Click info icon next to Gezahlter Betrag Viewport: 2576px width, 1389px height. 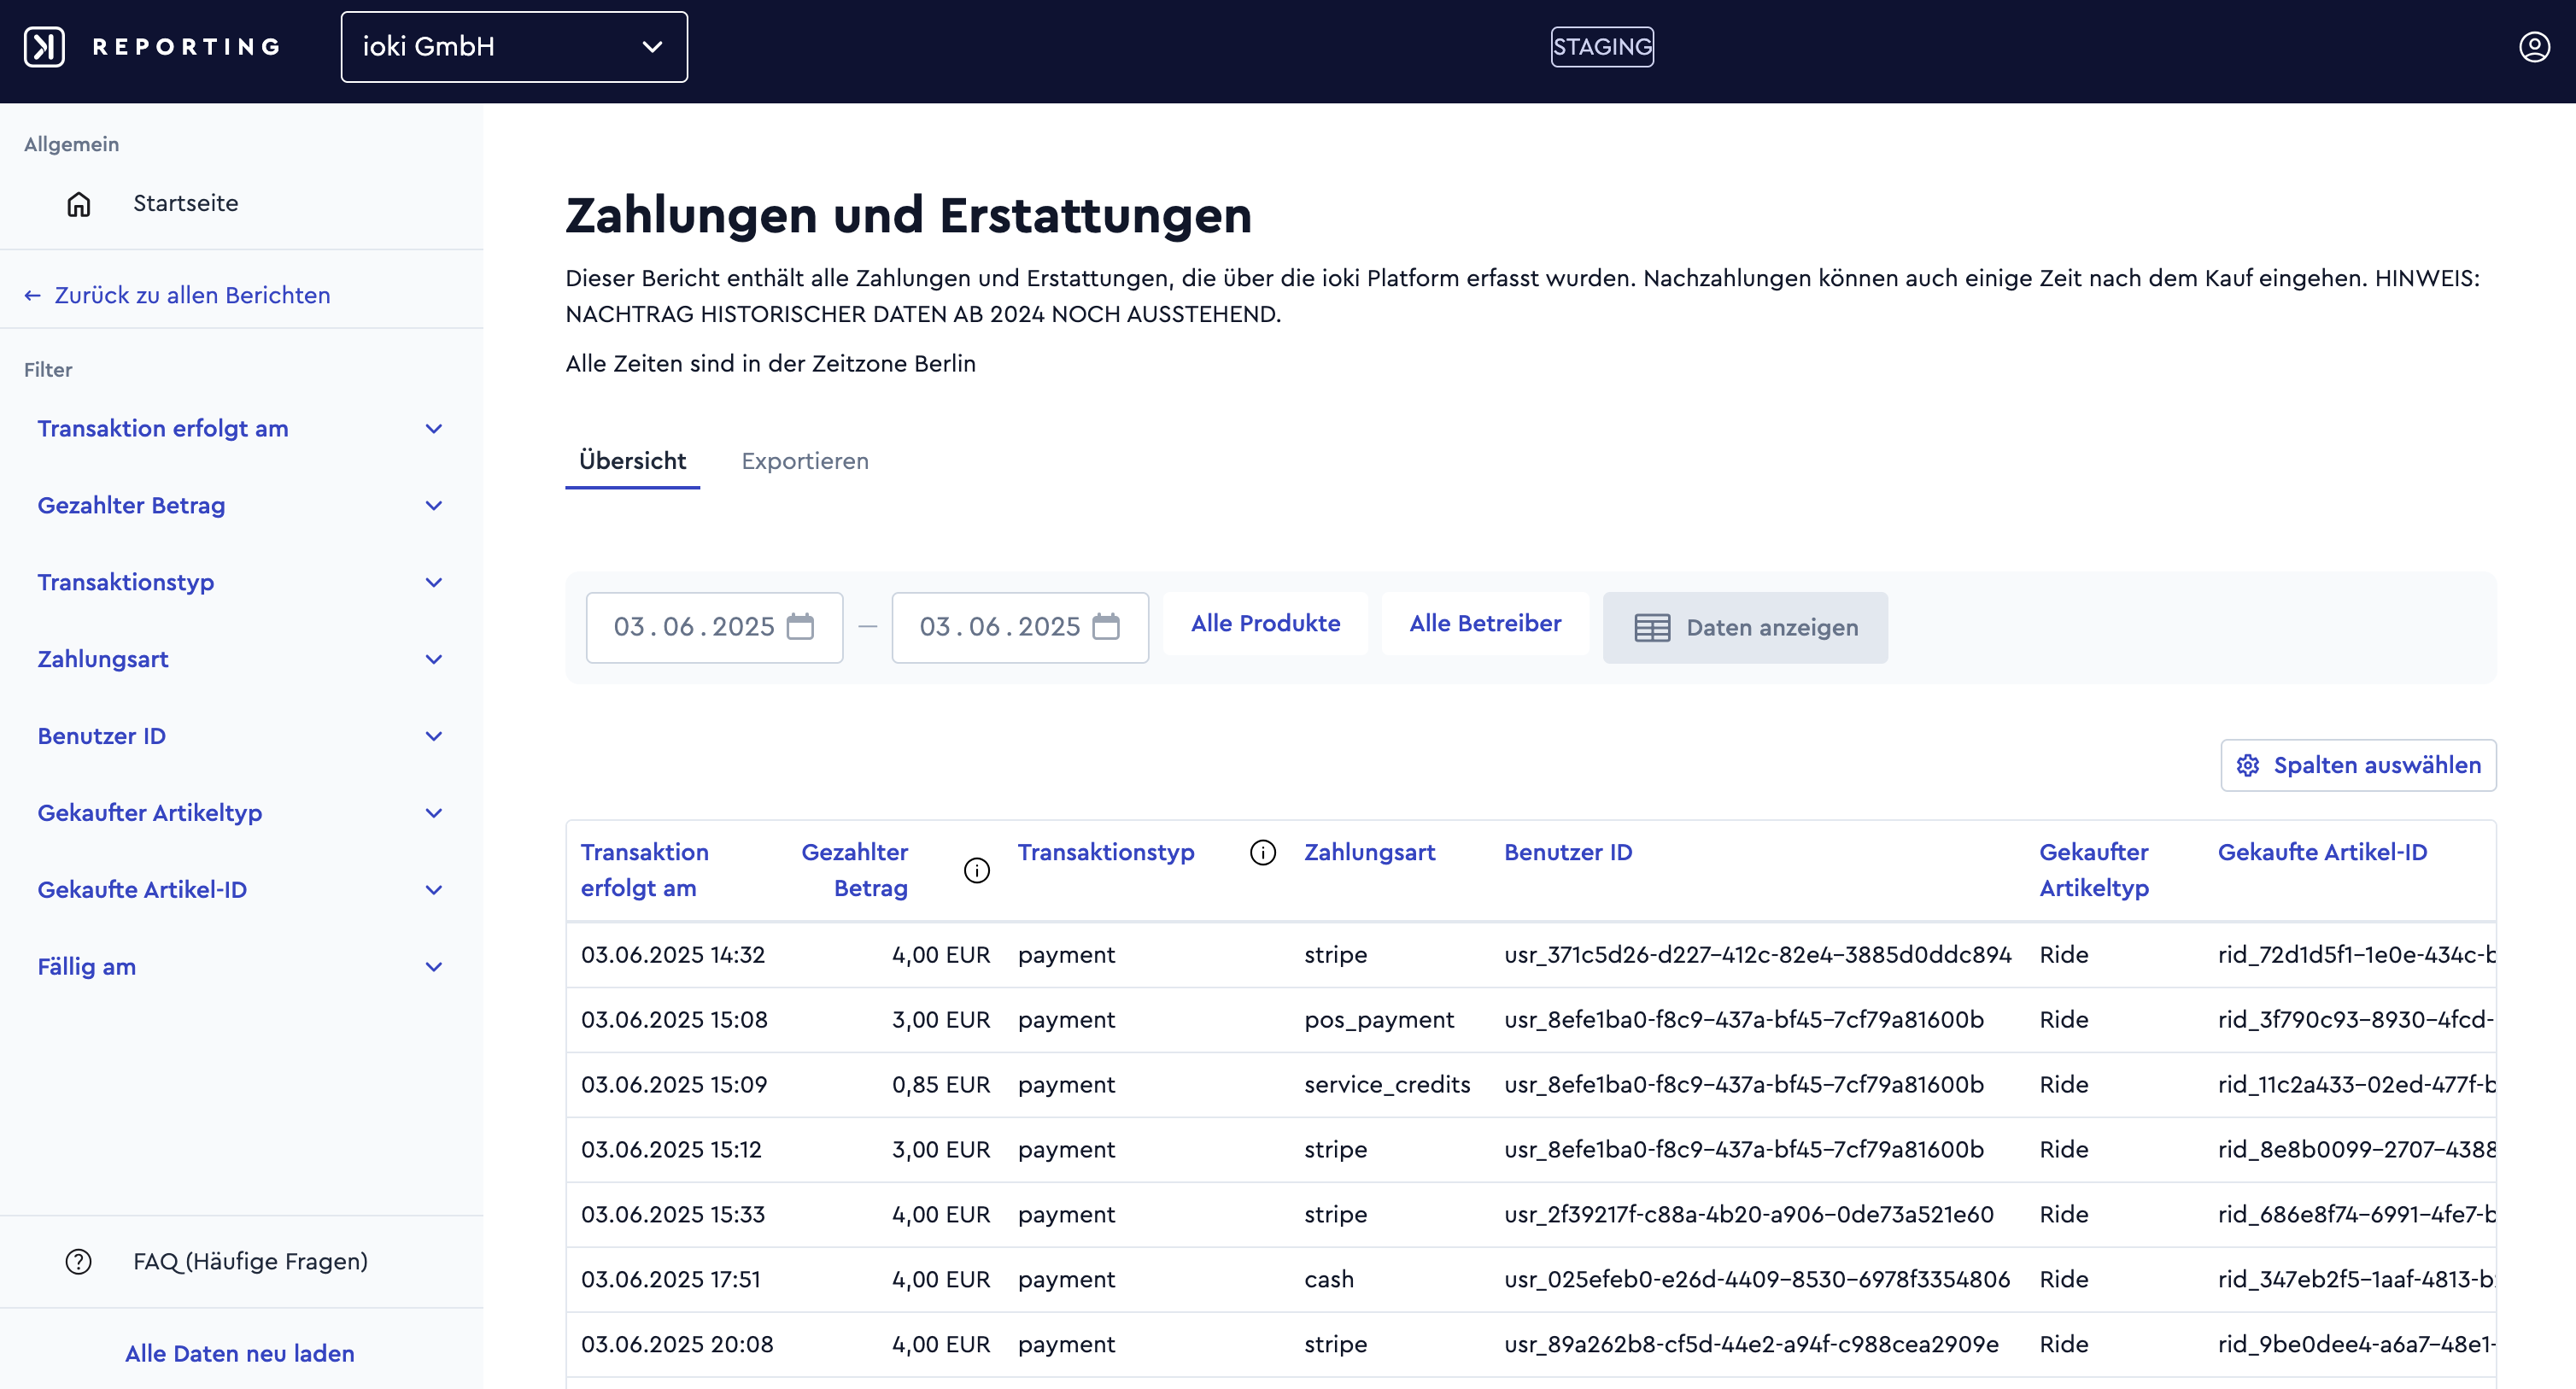pos(977,871)
